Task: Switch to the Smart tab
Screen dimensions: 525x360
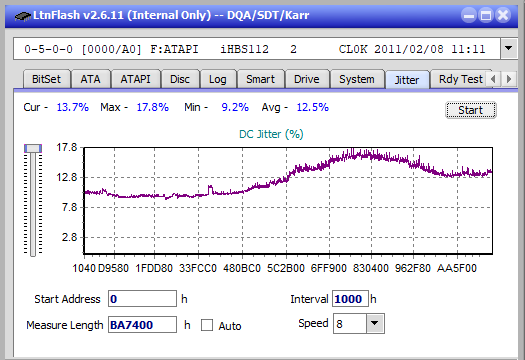Action: click(260, 79)
